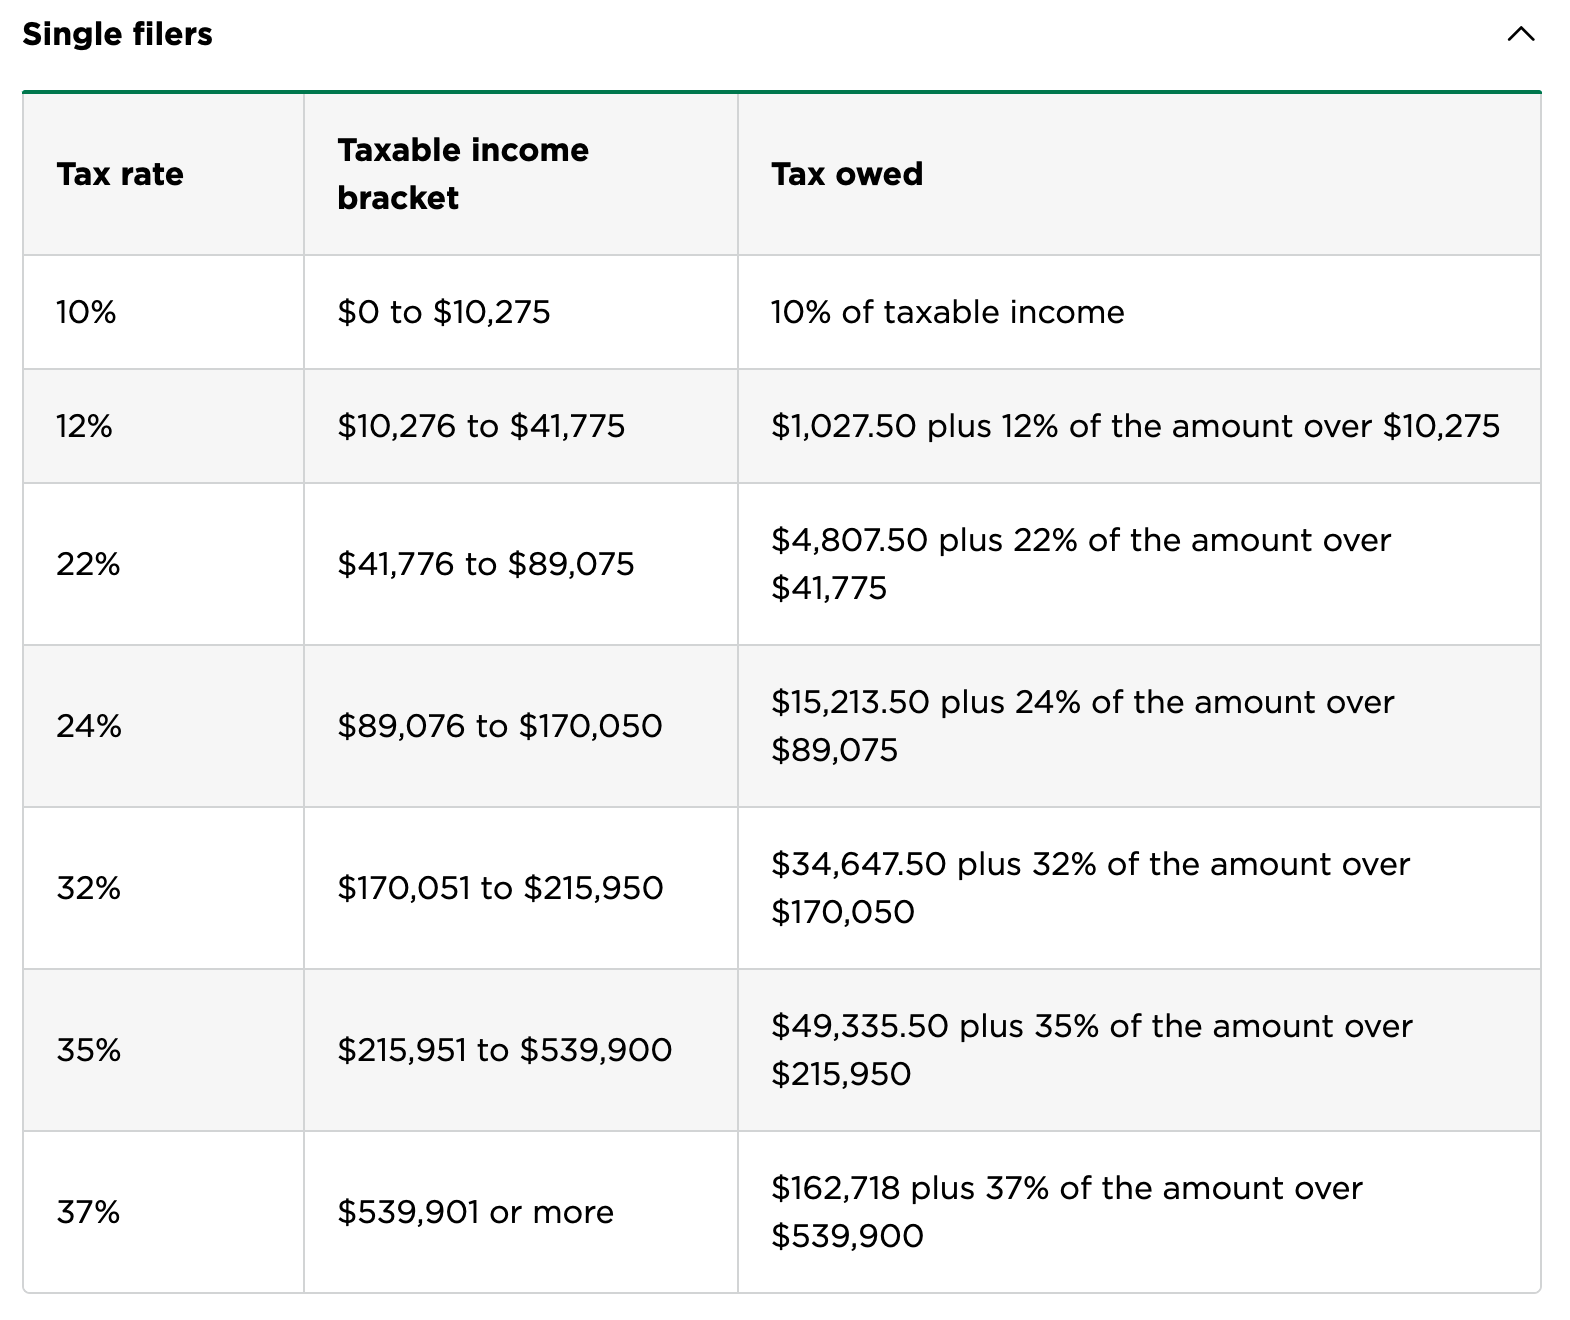This screenshot has width=1570, height=1320.
Task: Click the $10,276 to $41,775 bracket
Action: click(x=481, y=426)
